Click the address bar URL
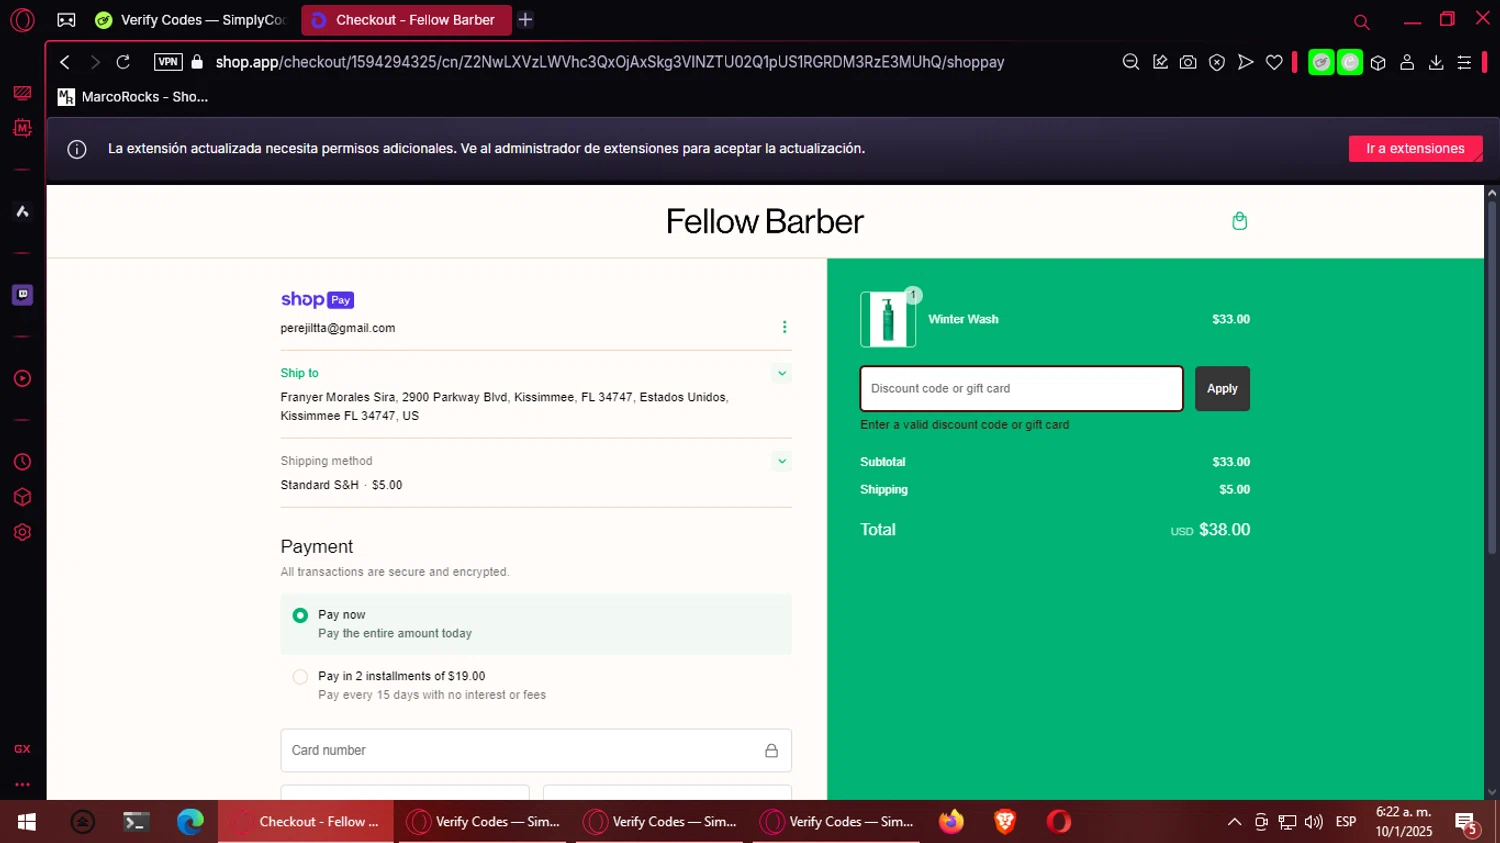Viewport: 1500px width, 843px height. (x=610, y=62)
